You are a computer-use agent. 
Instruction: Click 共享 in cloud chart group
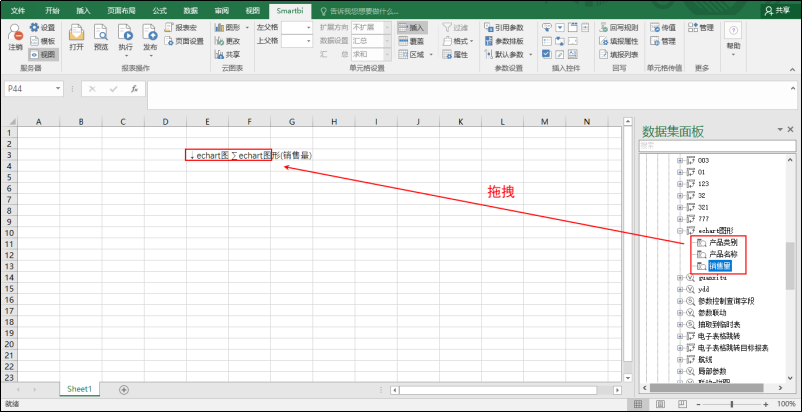click(x=228, y=54)
